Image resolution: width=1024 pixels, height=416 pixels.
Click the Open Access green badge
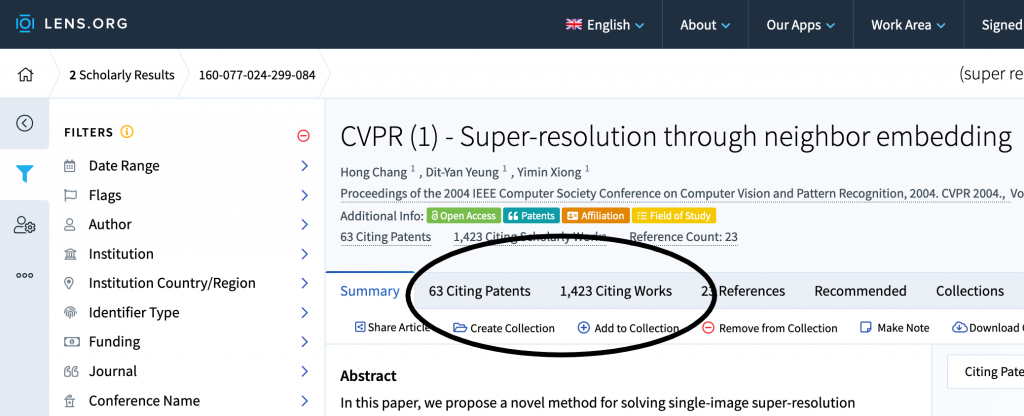tap(462, 215)
